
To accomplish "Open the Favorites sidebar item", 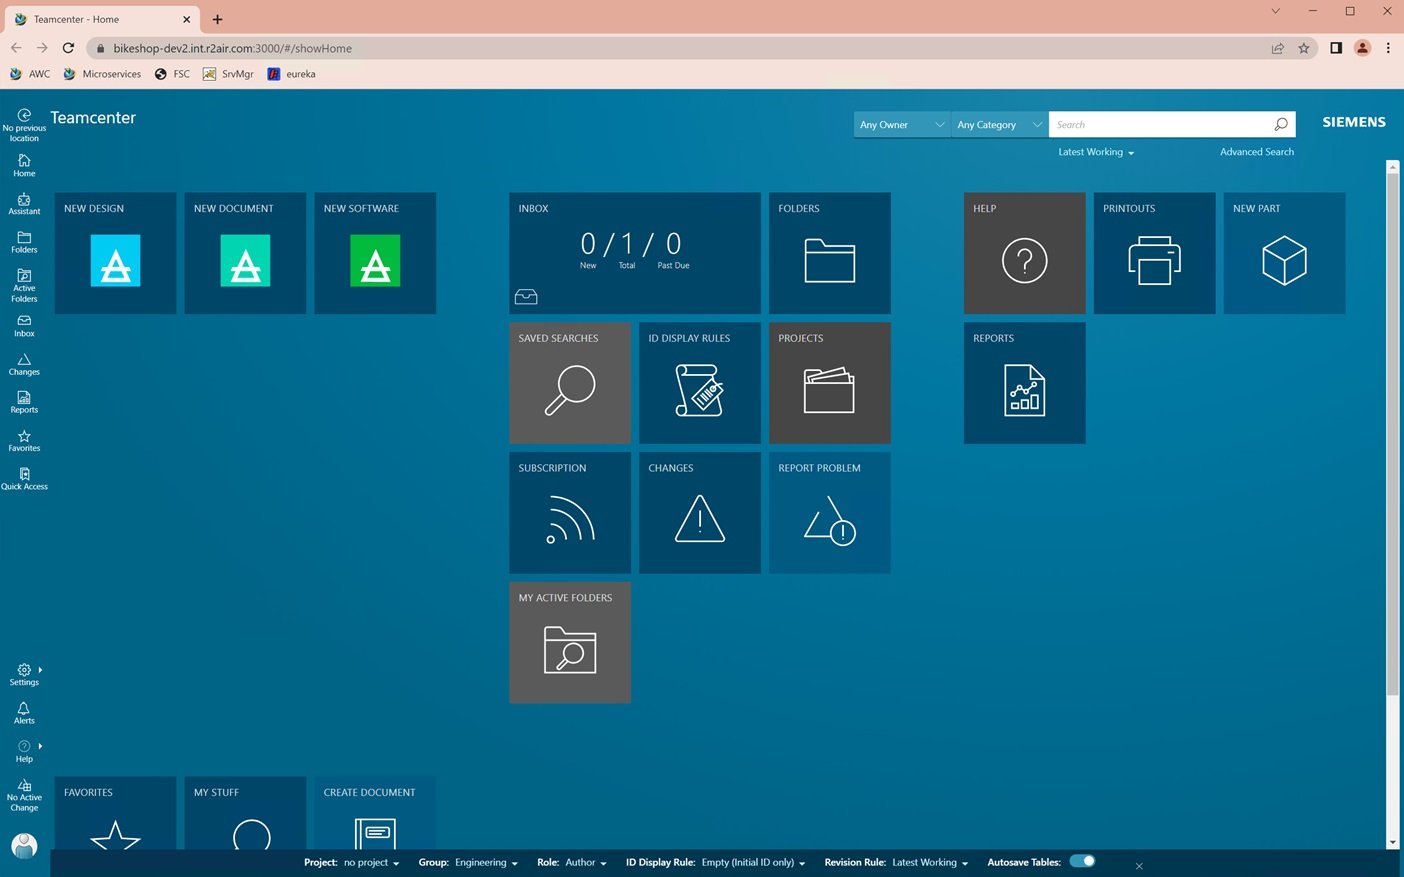I will coord(23,440).
